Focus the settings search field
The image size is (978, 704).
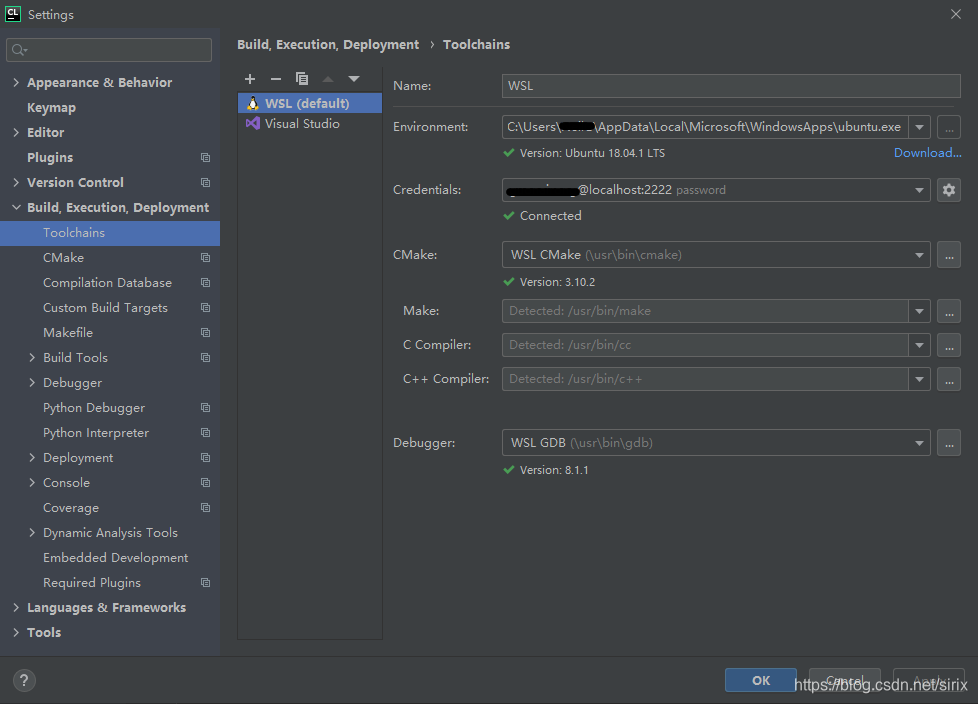point(109,50)
